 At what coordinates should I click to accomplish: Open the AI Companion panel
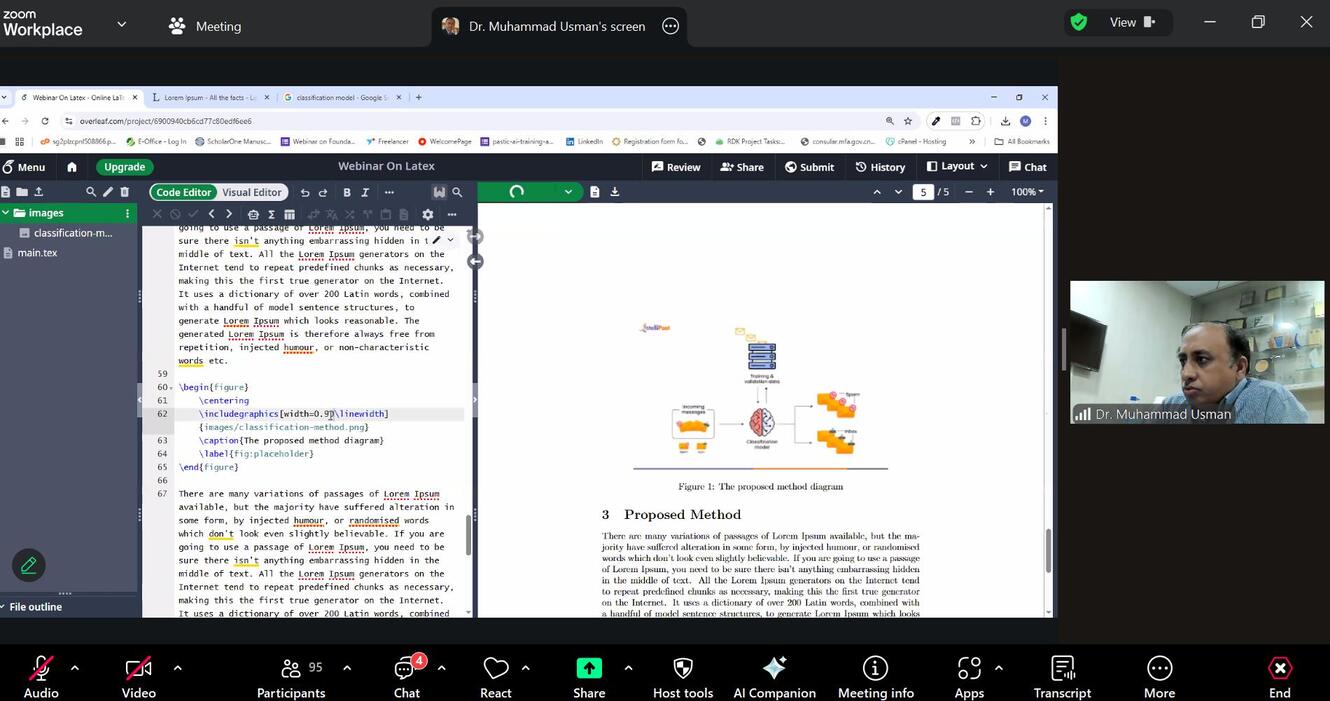(774, 677)
